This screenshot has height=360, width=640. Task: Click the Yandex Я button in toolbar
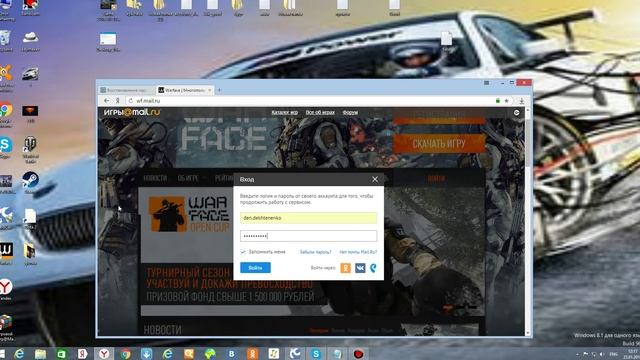tap(118, 100)
